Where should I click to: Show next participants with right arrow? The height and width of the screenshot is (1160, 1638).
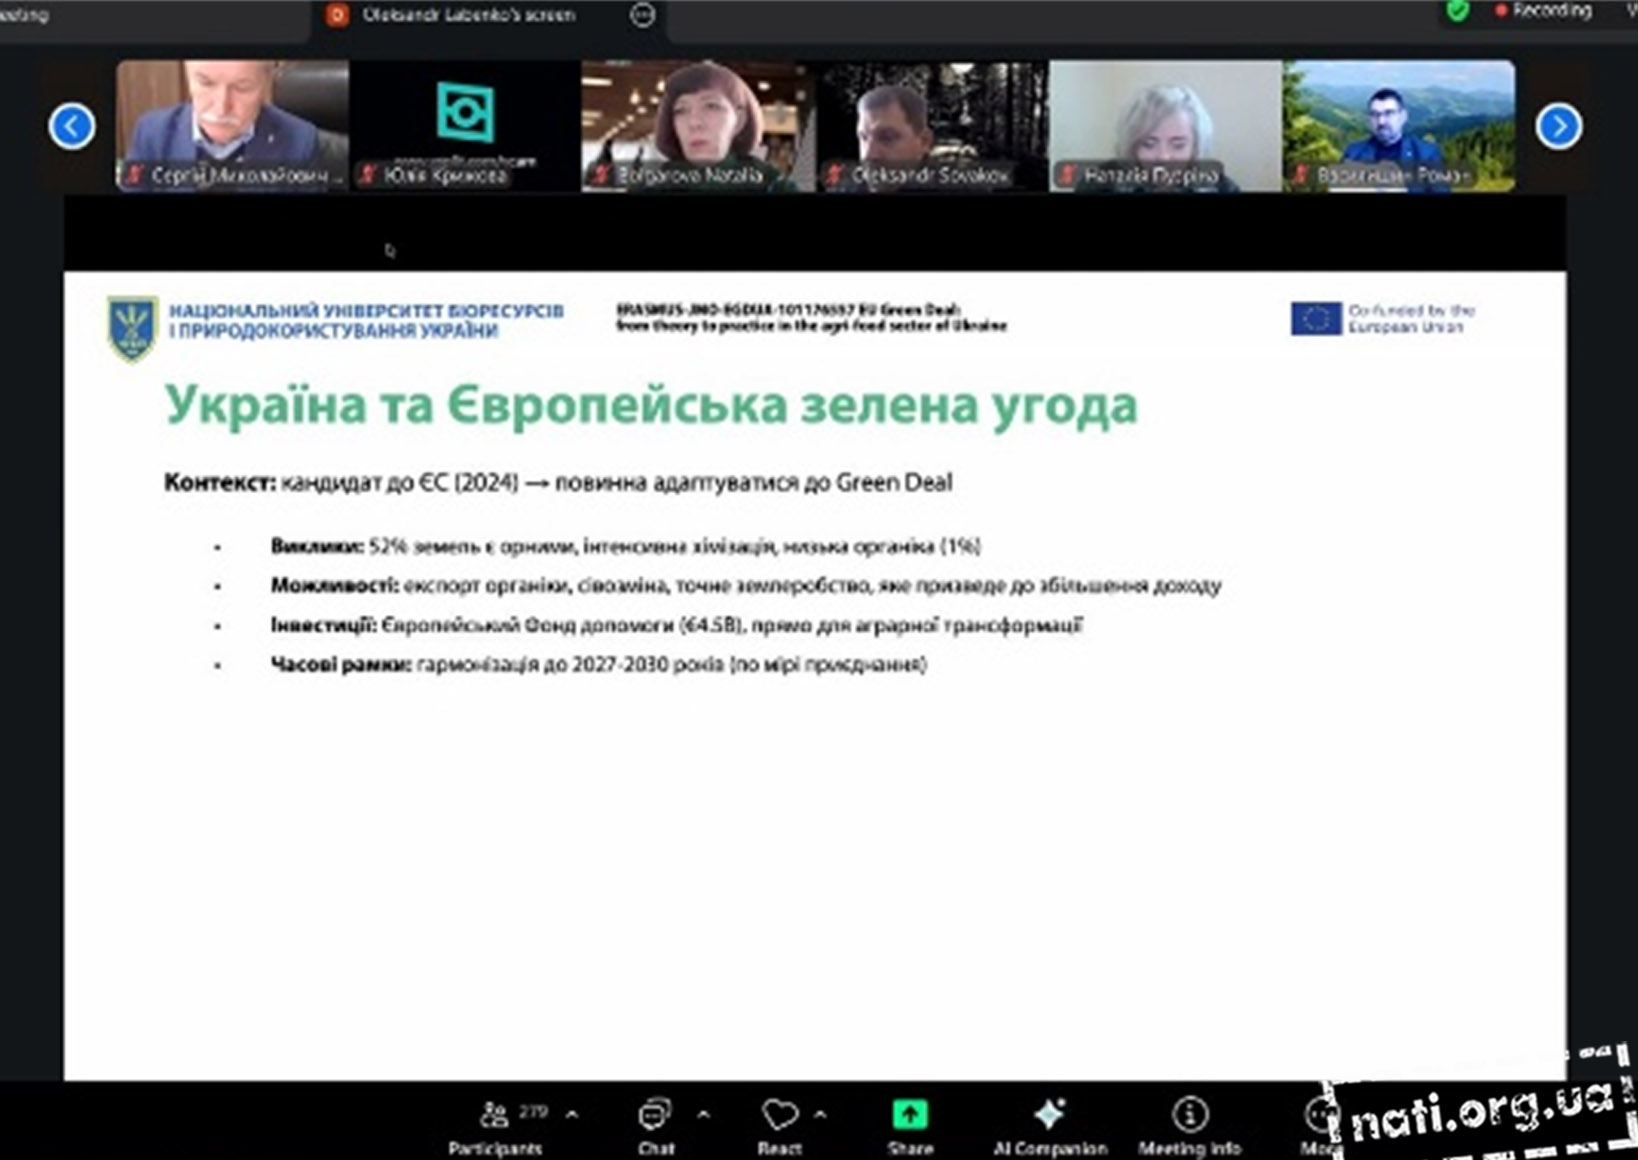(x=1558, y=127)
